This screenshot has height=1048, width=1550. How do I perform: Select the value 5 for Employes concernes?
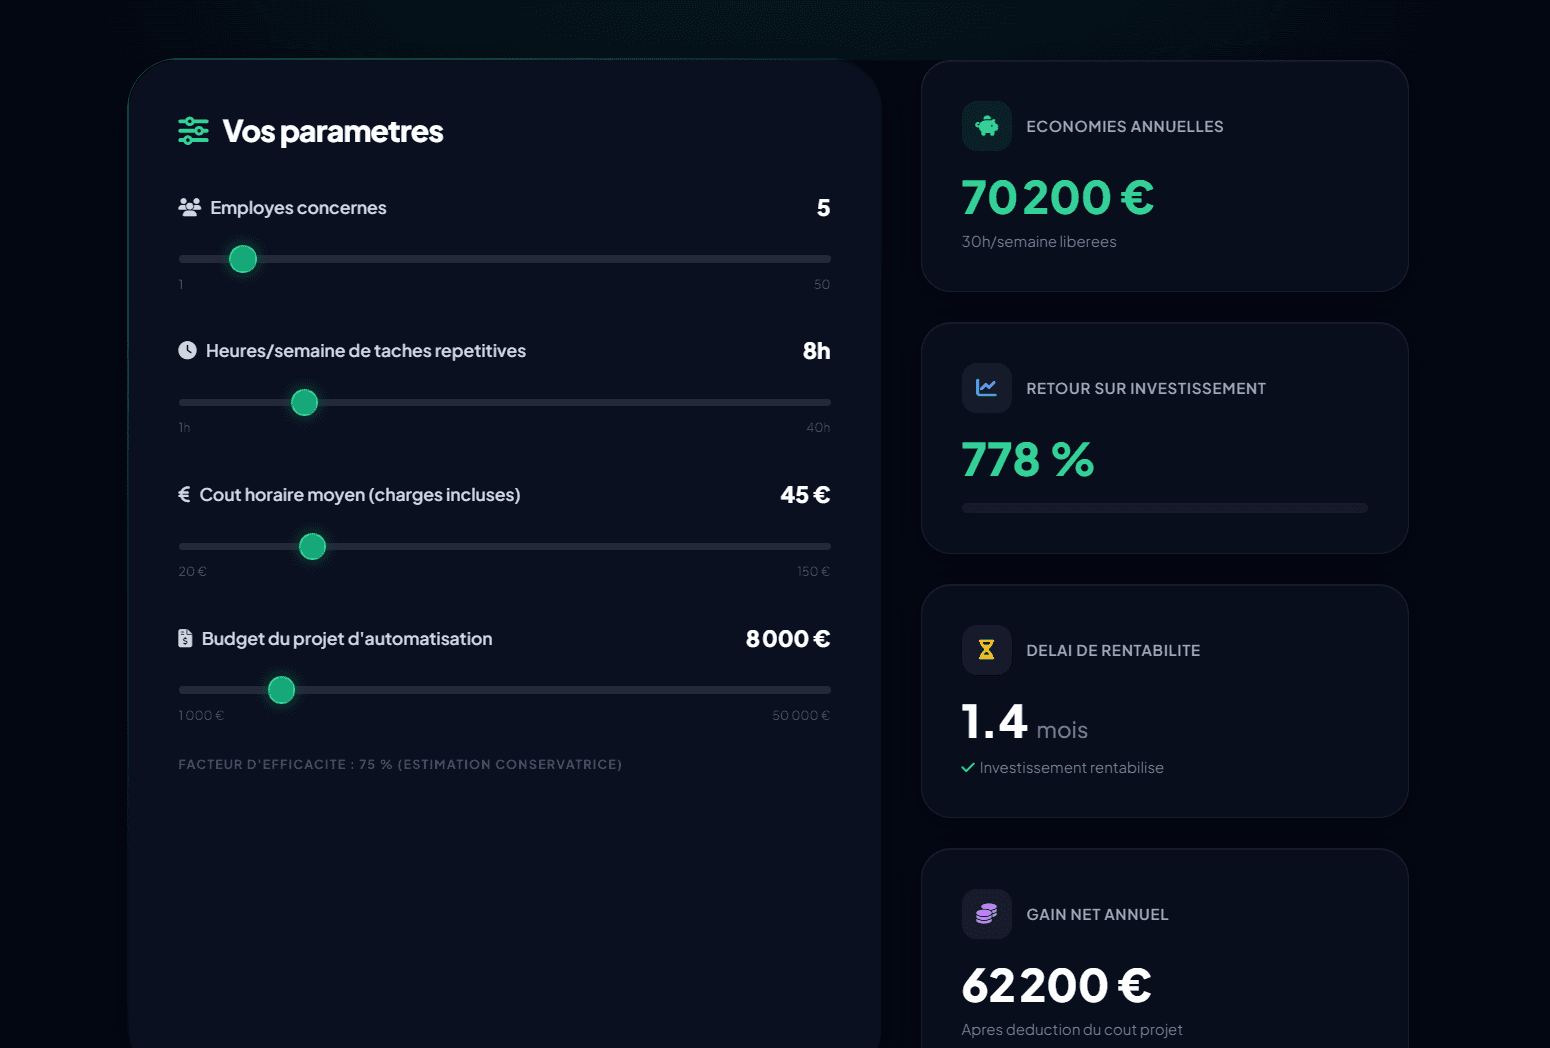point(823,208)
